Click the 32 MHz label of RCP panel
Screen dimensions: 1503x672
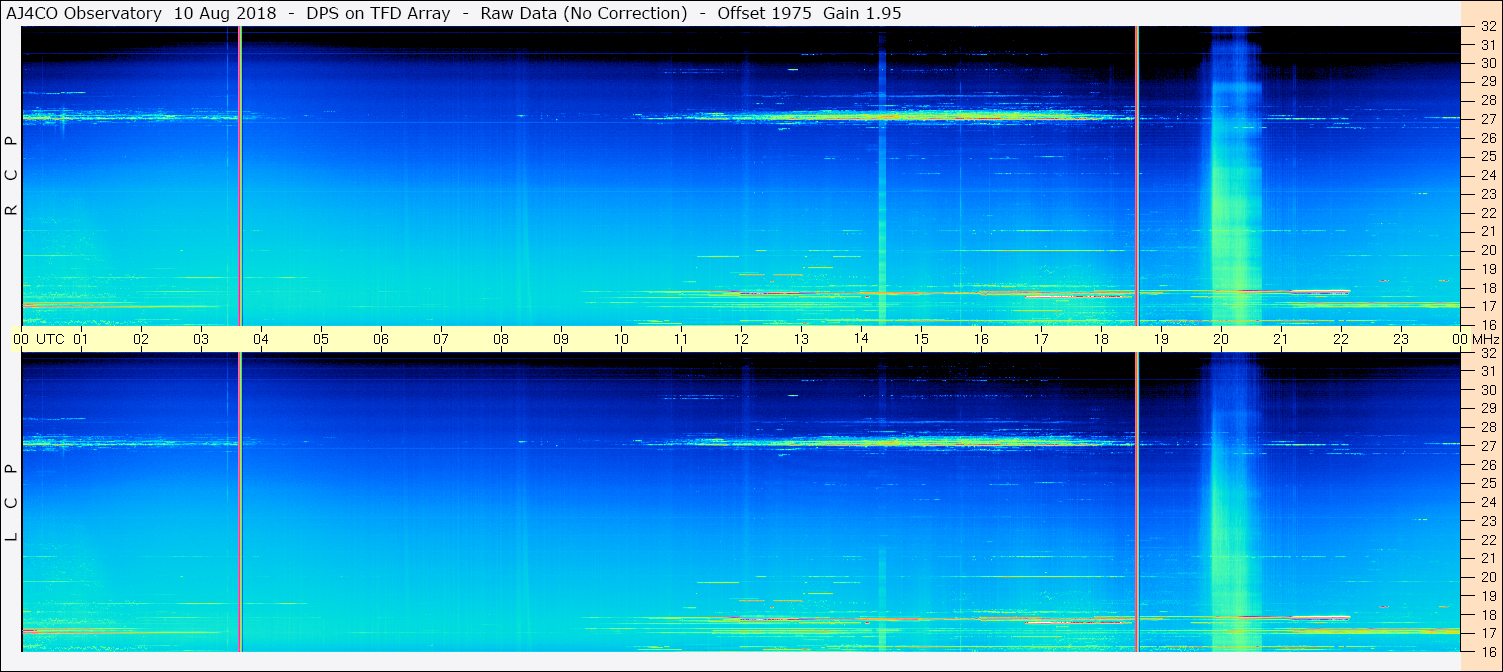(x=1488, y=28)
